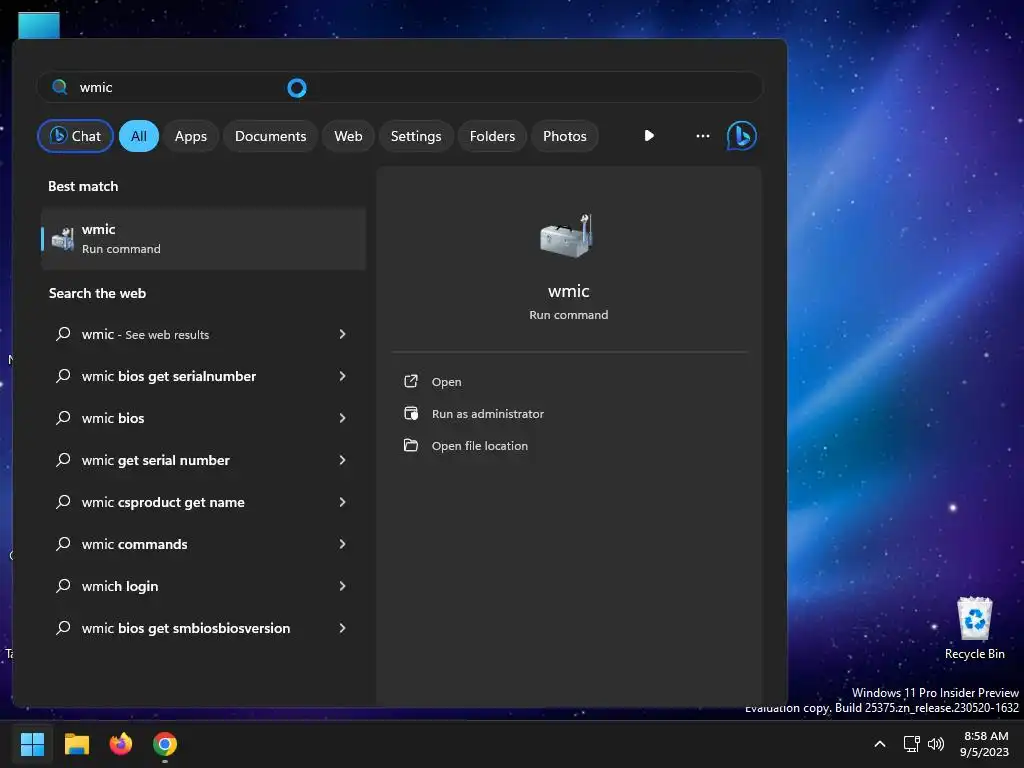Expand arrow for wmic get serial number
This screenshot has width=1024, height=768.
click(342, 460)
